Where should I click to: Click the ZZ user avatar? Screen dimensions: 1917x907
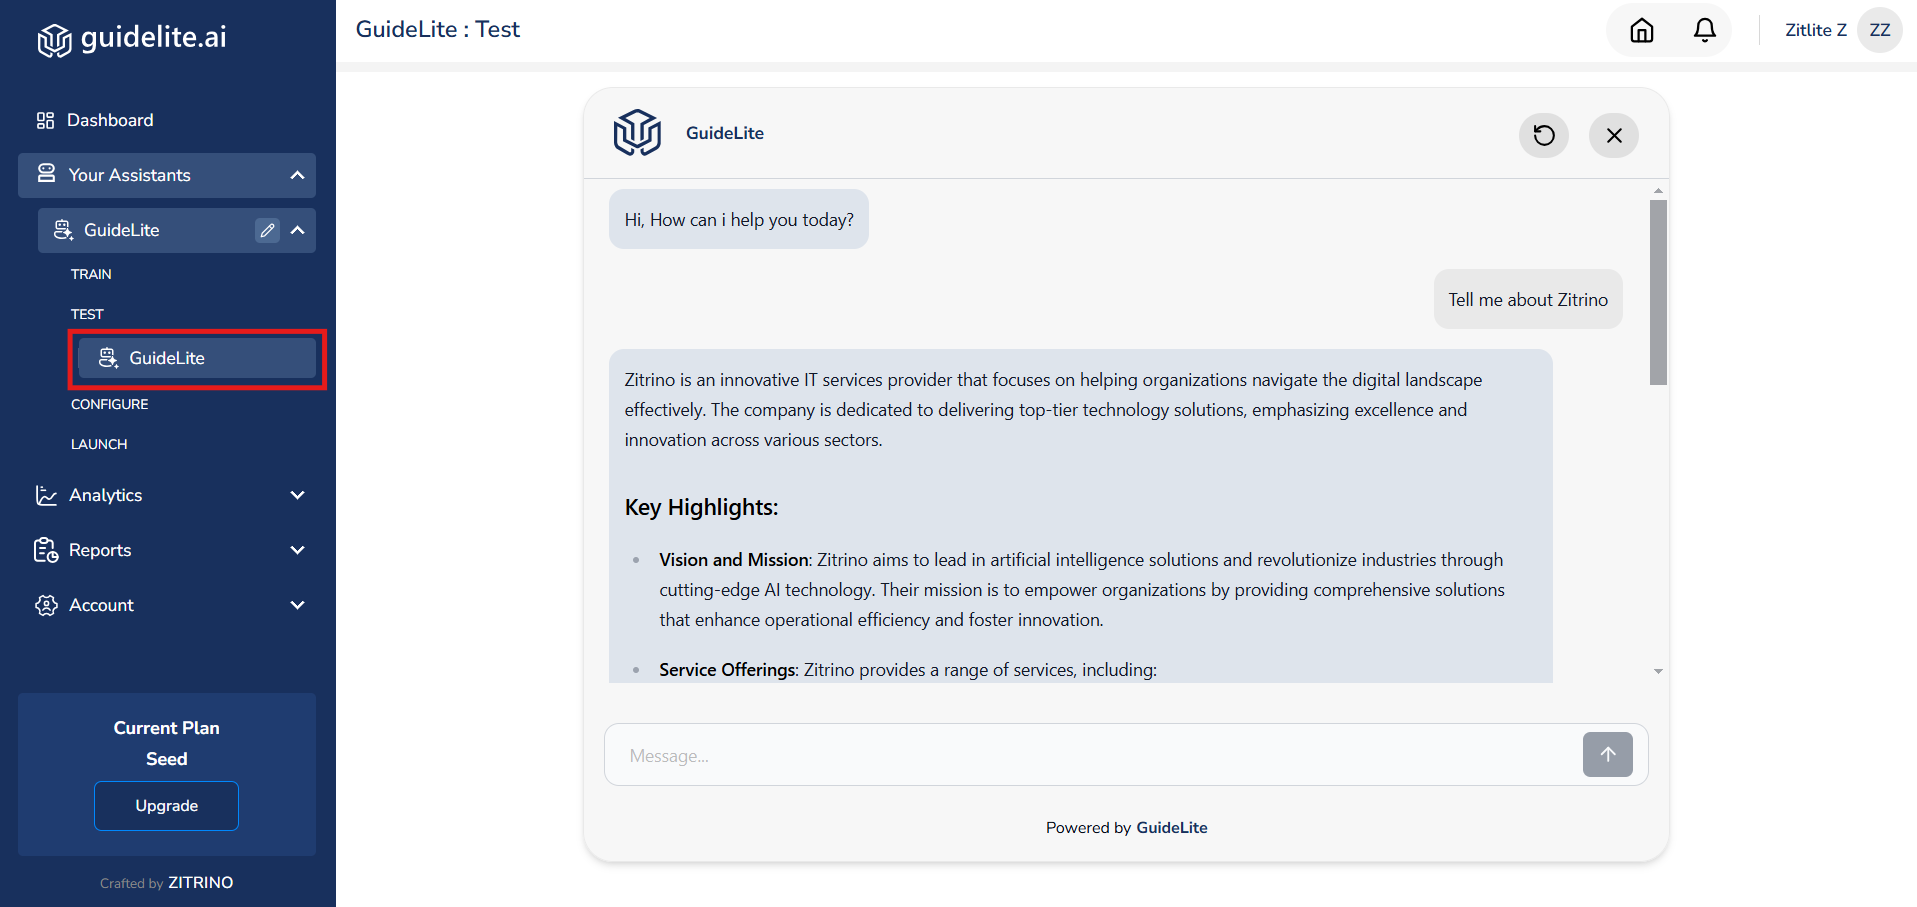[1880, 30]
